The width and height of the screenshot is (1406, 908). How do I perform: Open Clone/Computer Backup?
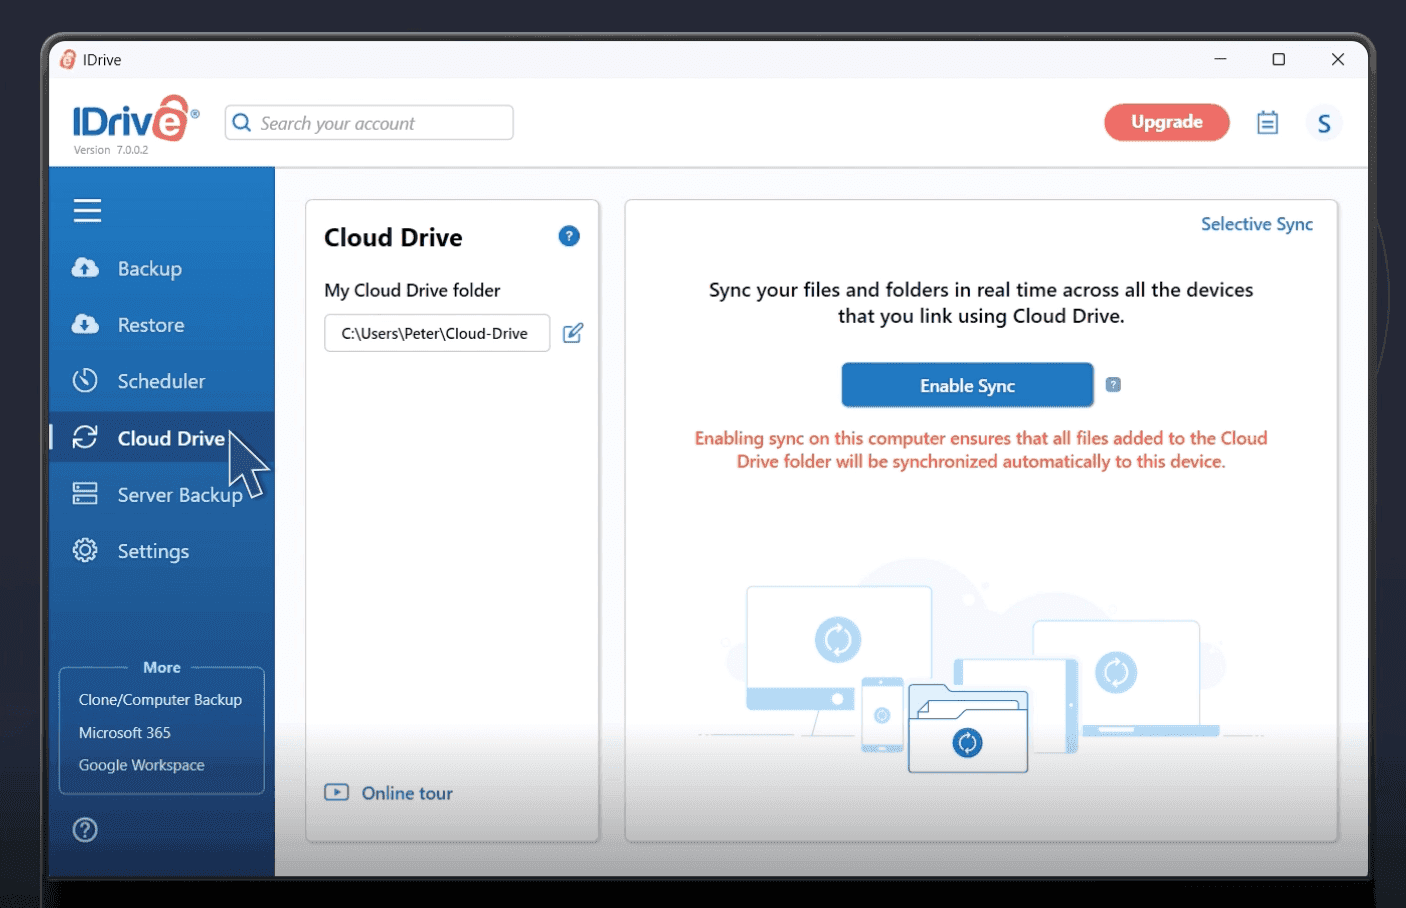tap(160, 699)
